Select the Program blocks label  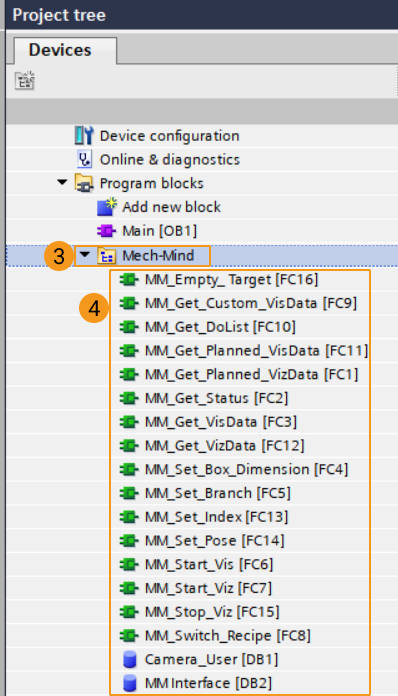152,183
